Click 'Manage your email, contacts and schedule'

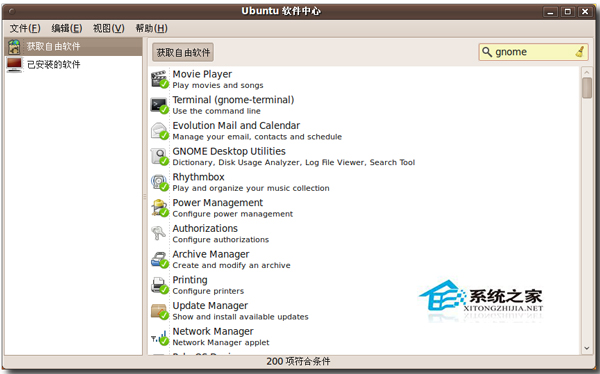tap(257, 137)
